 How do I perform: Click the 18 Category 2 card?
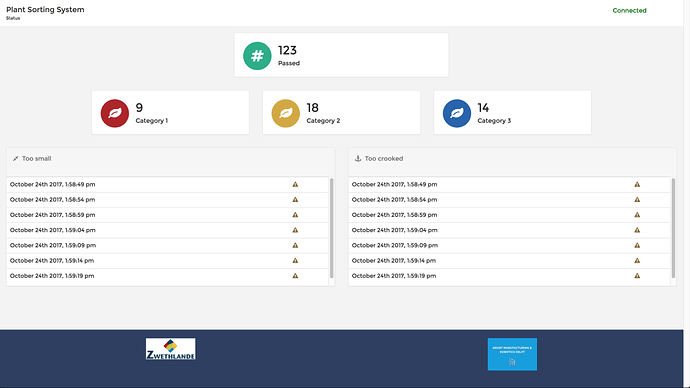[x=341, y=113]
